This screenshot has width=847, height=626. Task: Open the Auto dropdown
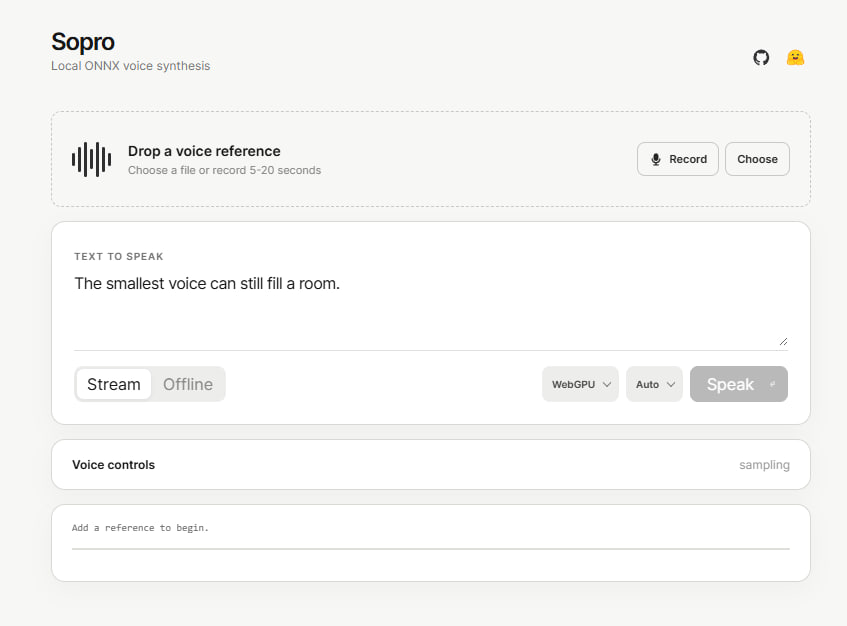654,384
